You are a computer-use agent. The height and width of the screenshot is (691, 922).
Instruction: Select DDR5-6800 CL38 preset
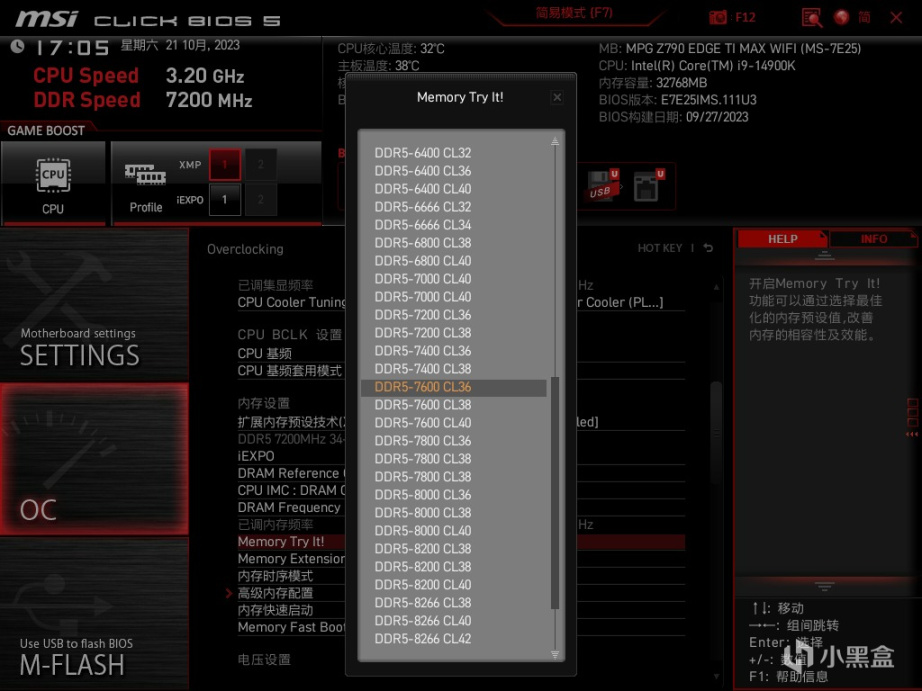(423, 243)
